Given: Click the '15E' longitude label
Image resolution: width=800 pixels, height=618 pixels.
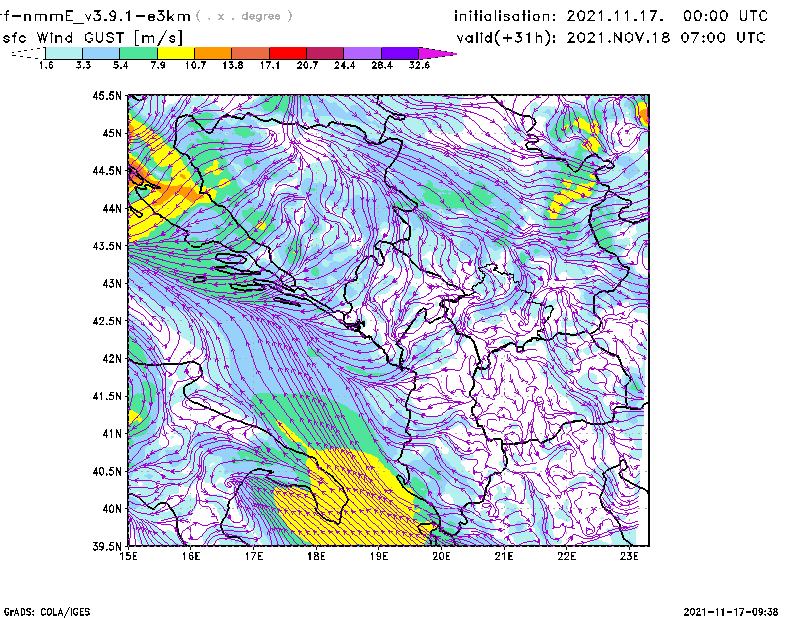Looking at the screenshot, I should [x=128, y=556].
